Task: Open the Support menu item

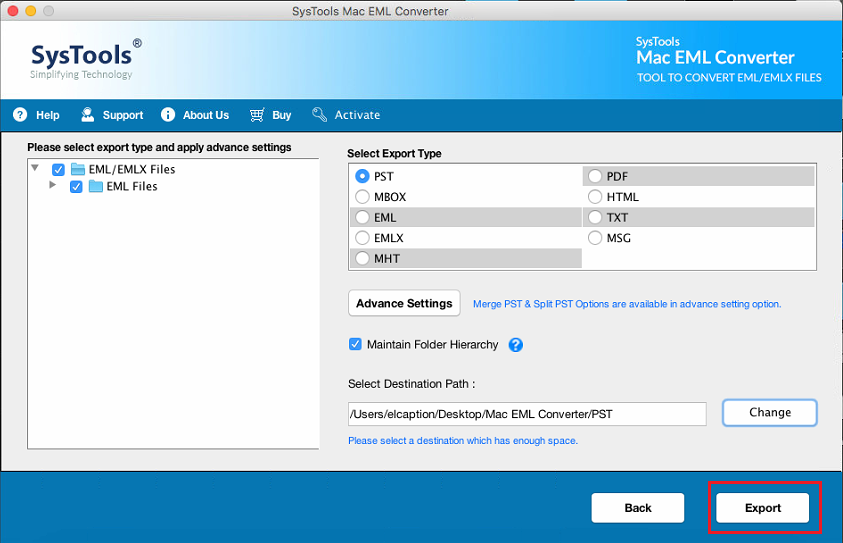Action: 112,115
